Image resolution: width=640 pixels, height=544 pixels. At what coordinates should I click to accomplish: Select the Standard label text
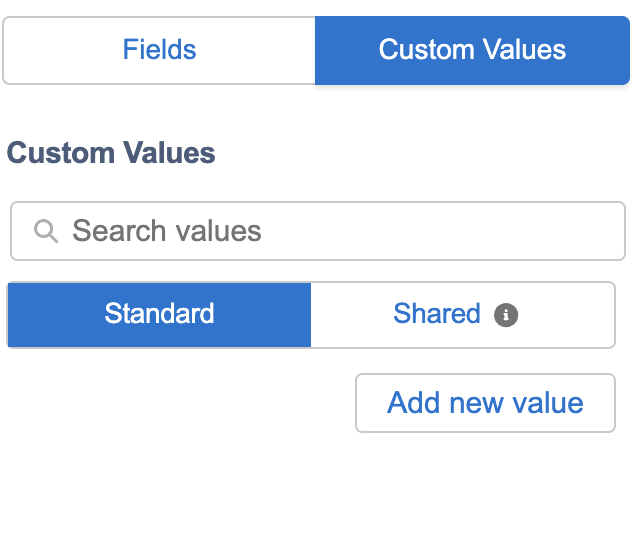(x=159, y=313)
